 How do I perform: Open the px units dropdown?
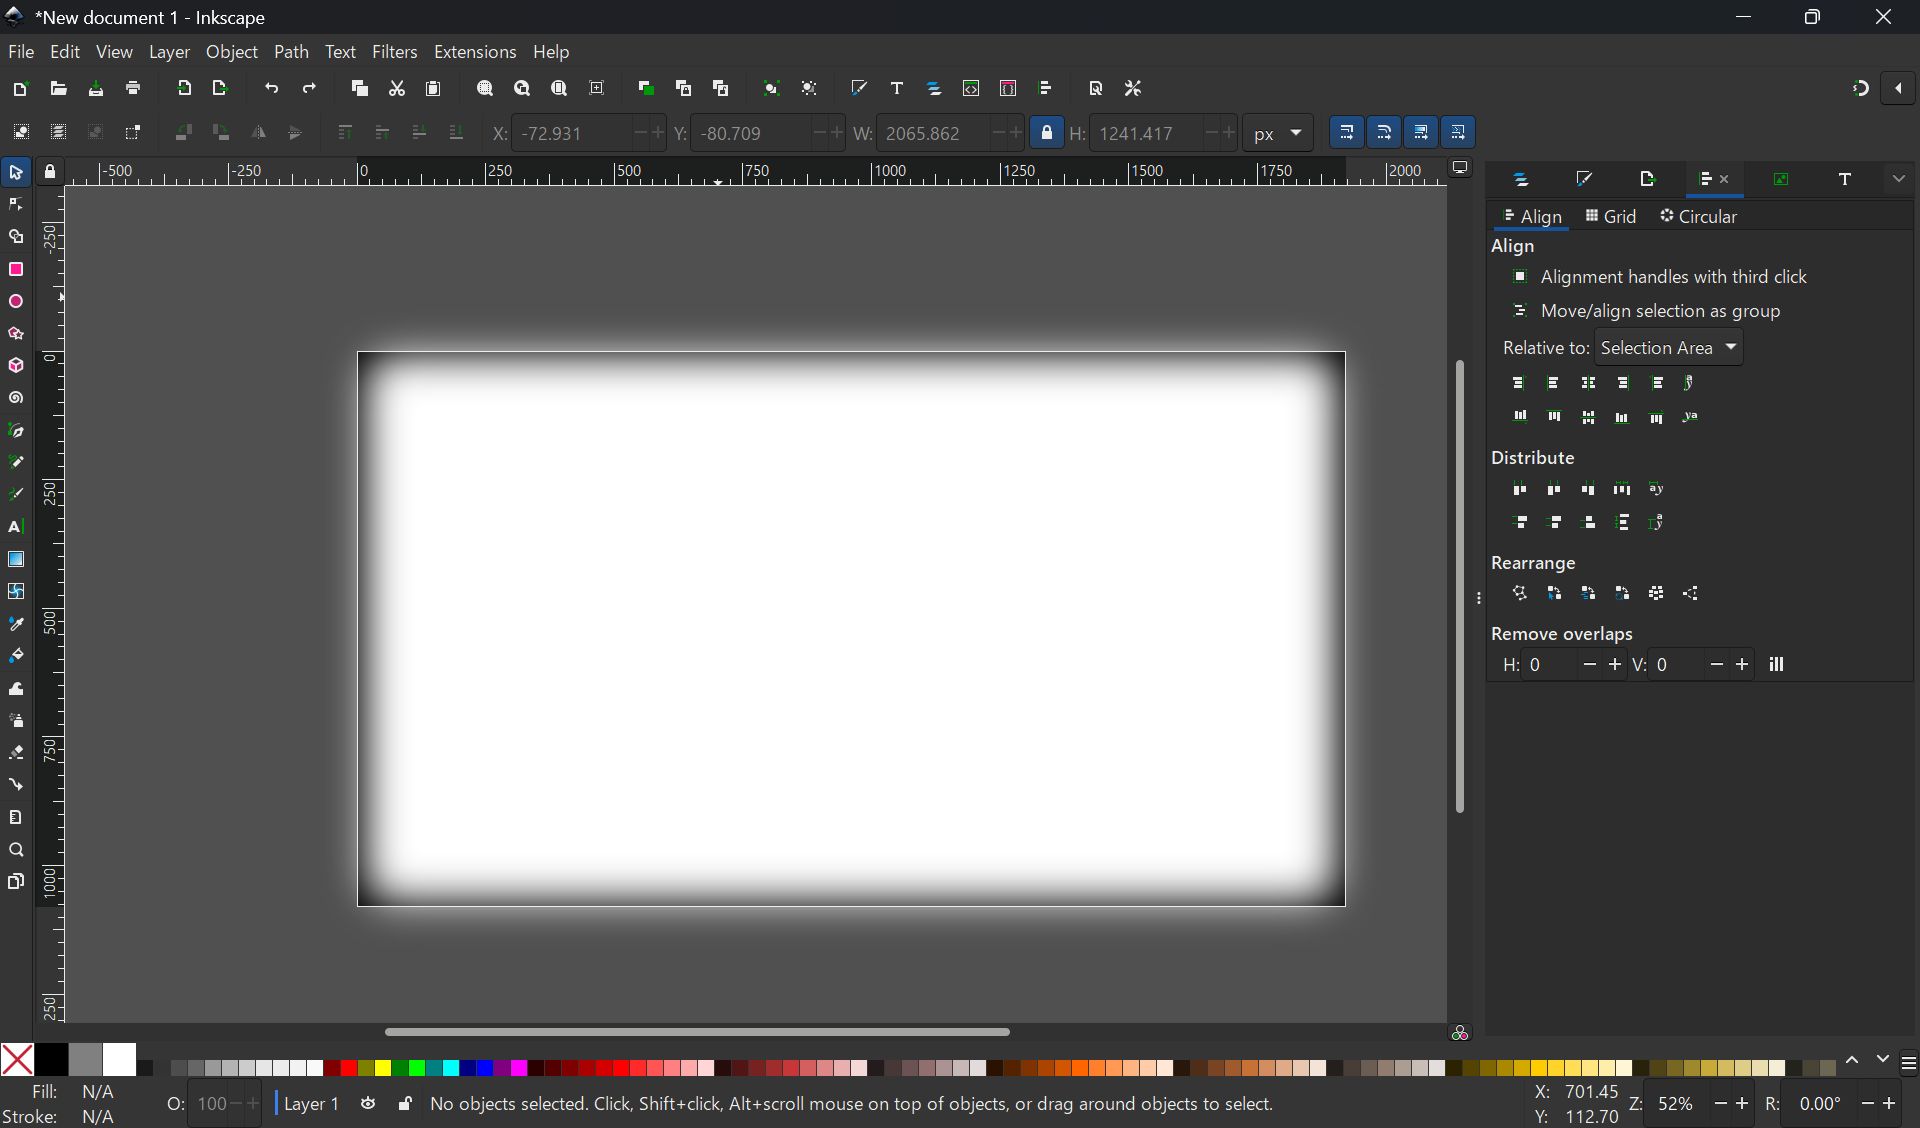(1277, 132)
